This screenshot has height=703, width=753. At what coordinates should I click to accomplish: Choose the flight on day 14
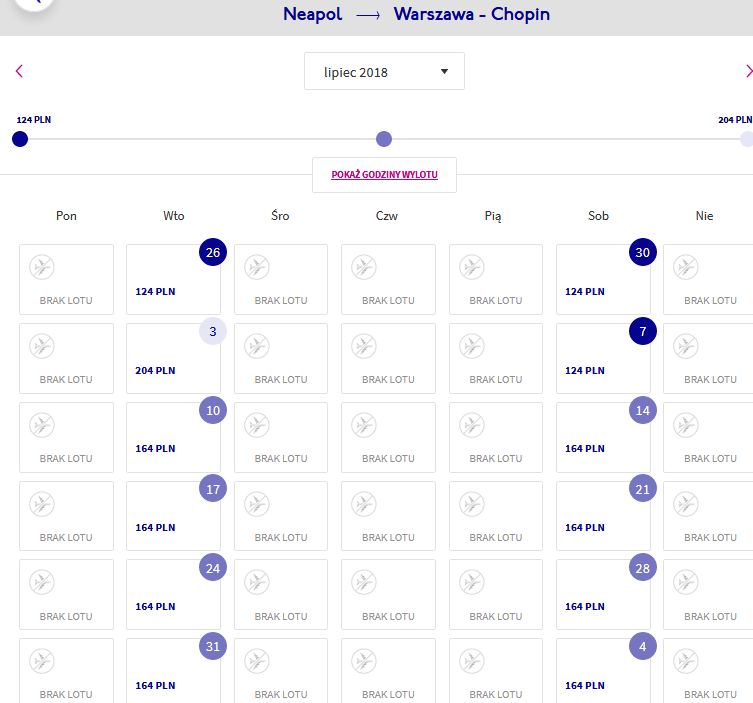click(603, 437)
